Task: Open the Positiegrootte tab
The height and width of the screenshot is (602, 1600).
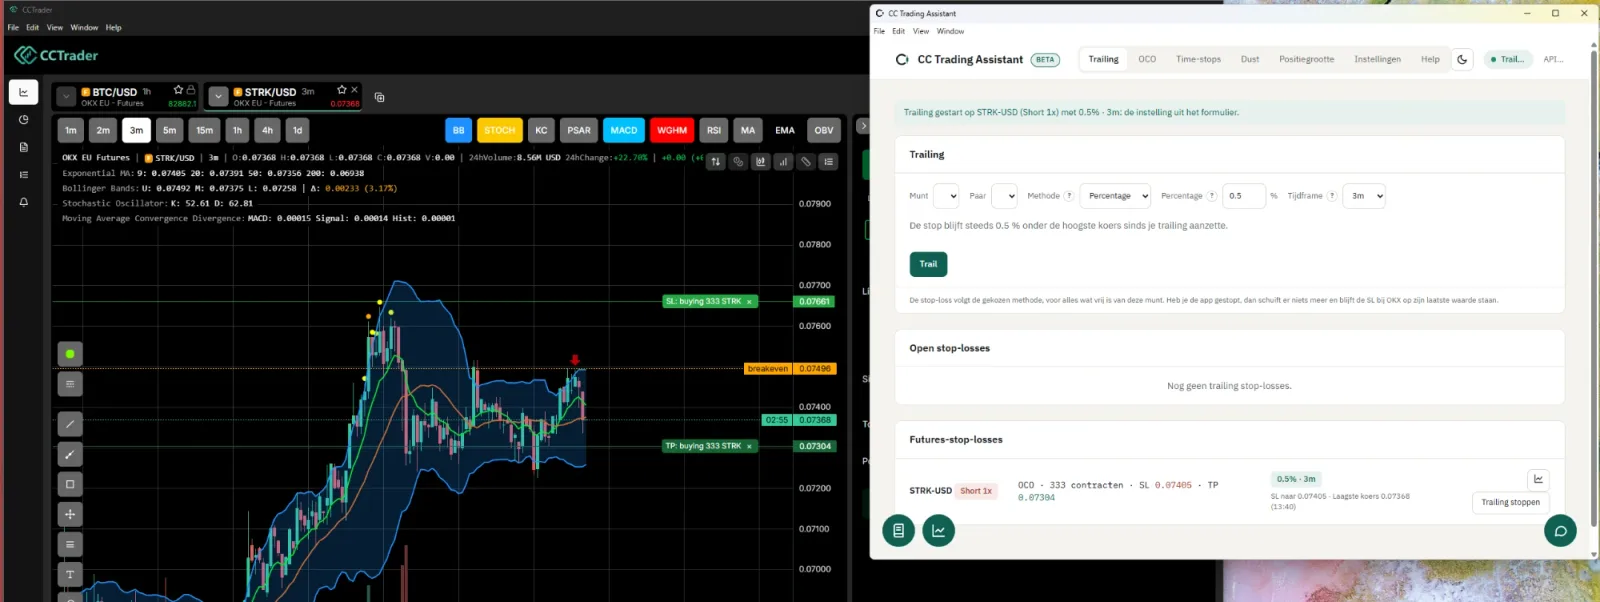Action: pyautogui.click(x=1306, y=59)
